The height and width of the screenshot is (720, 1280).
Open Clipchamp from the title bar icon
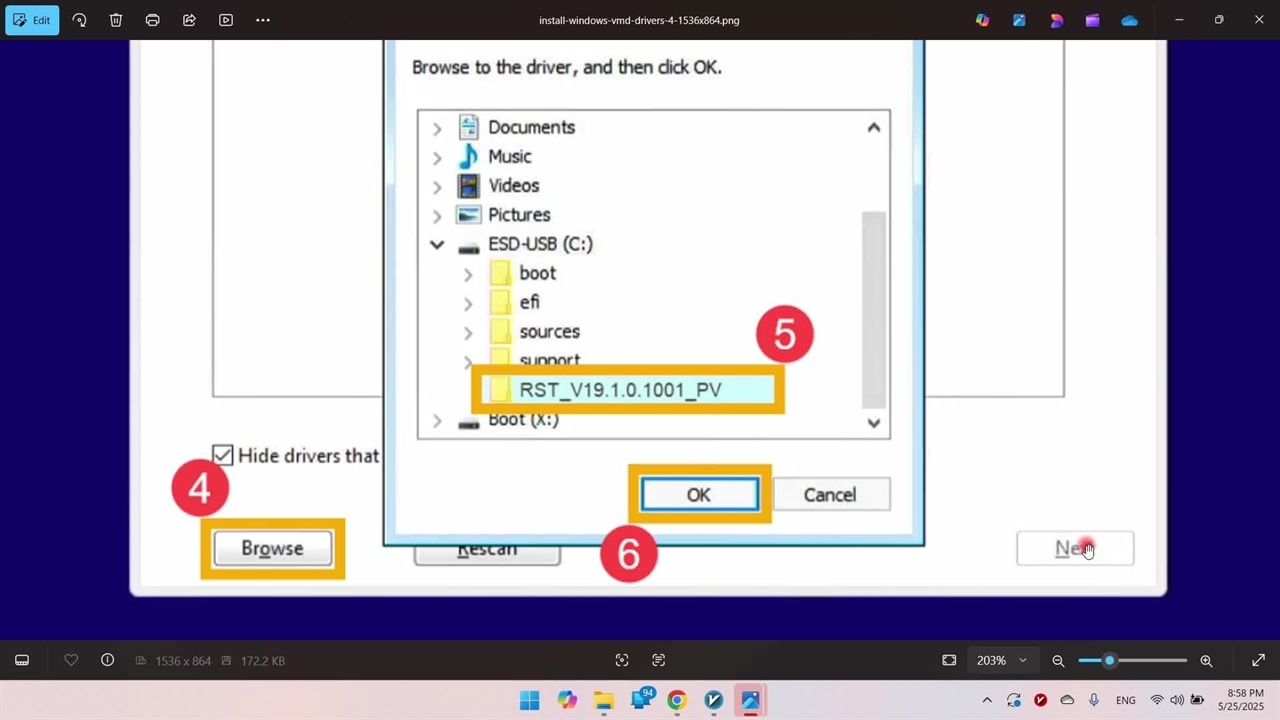tap(1092, 20)
